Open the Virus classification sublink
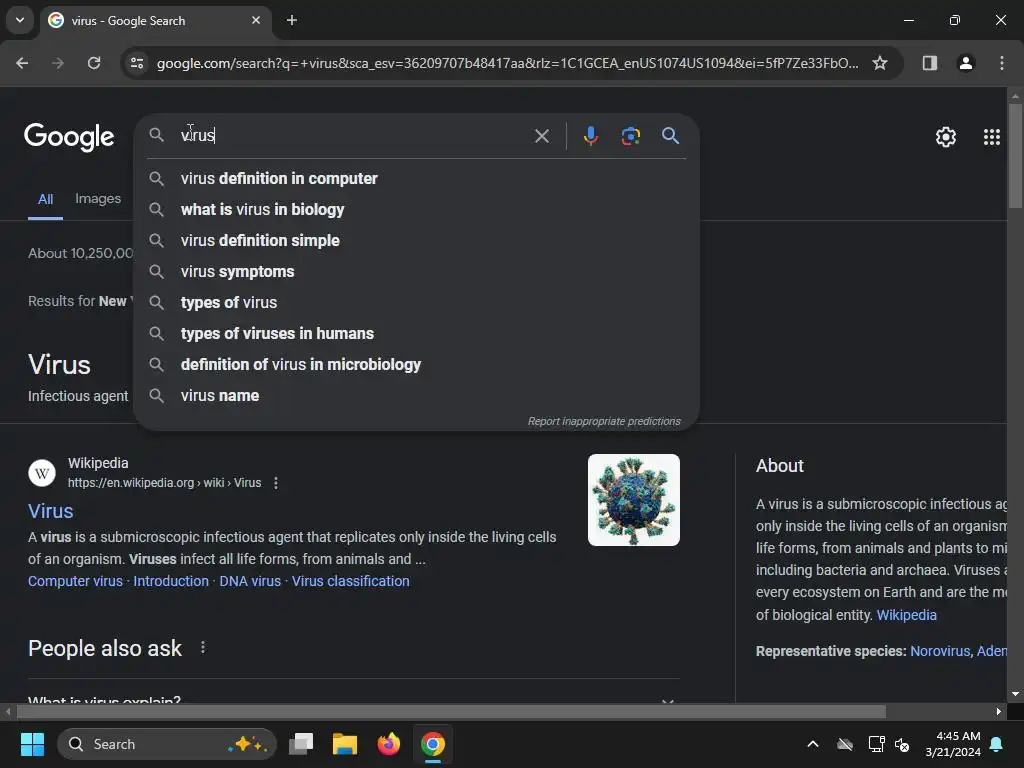Viewport: 1024px width, 768px height. (351, 581)
